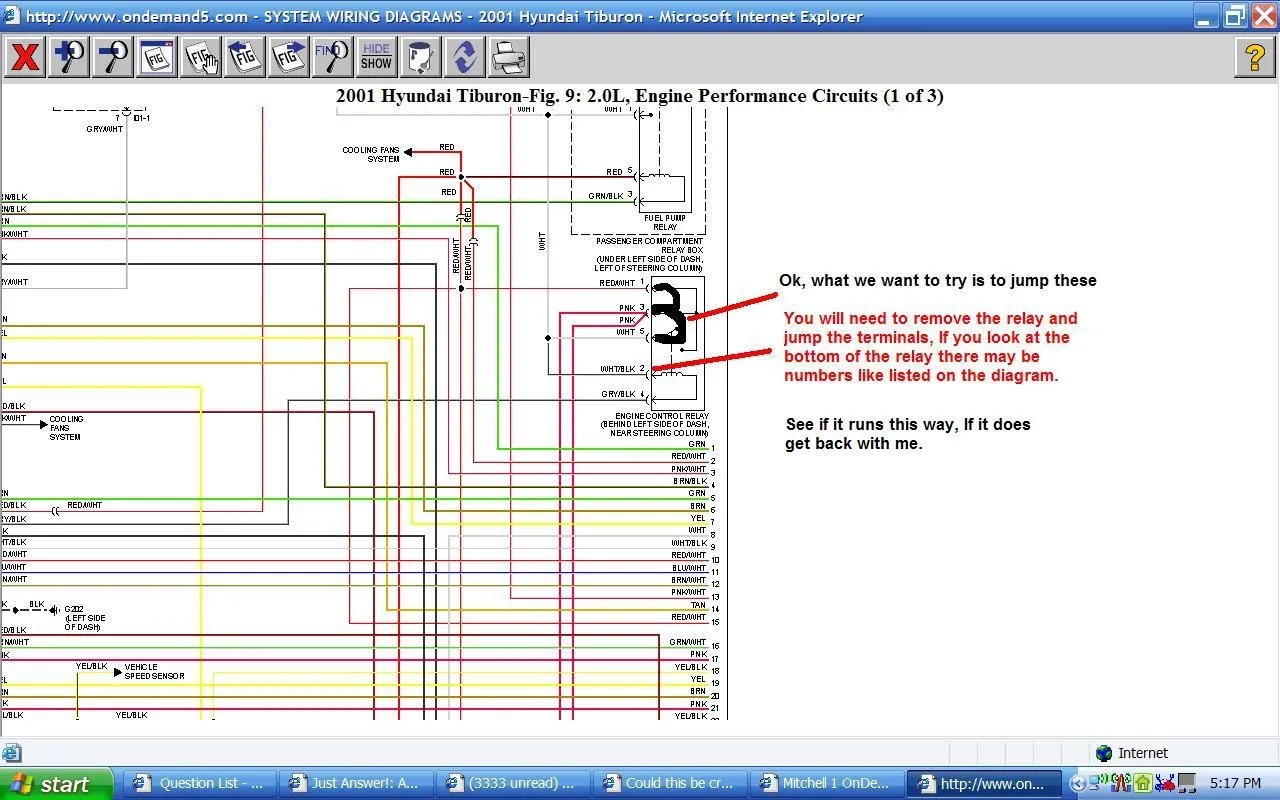Click the FUEL PUMP RELAY label
The height and width of the screenshot is (800, 1280).
(665, 222)
